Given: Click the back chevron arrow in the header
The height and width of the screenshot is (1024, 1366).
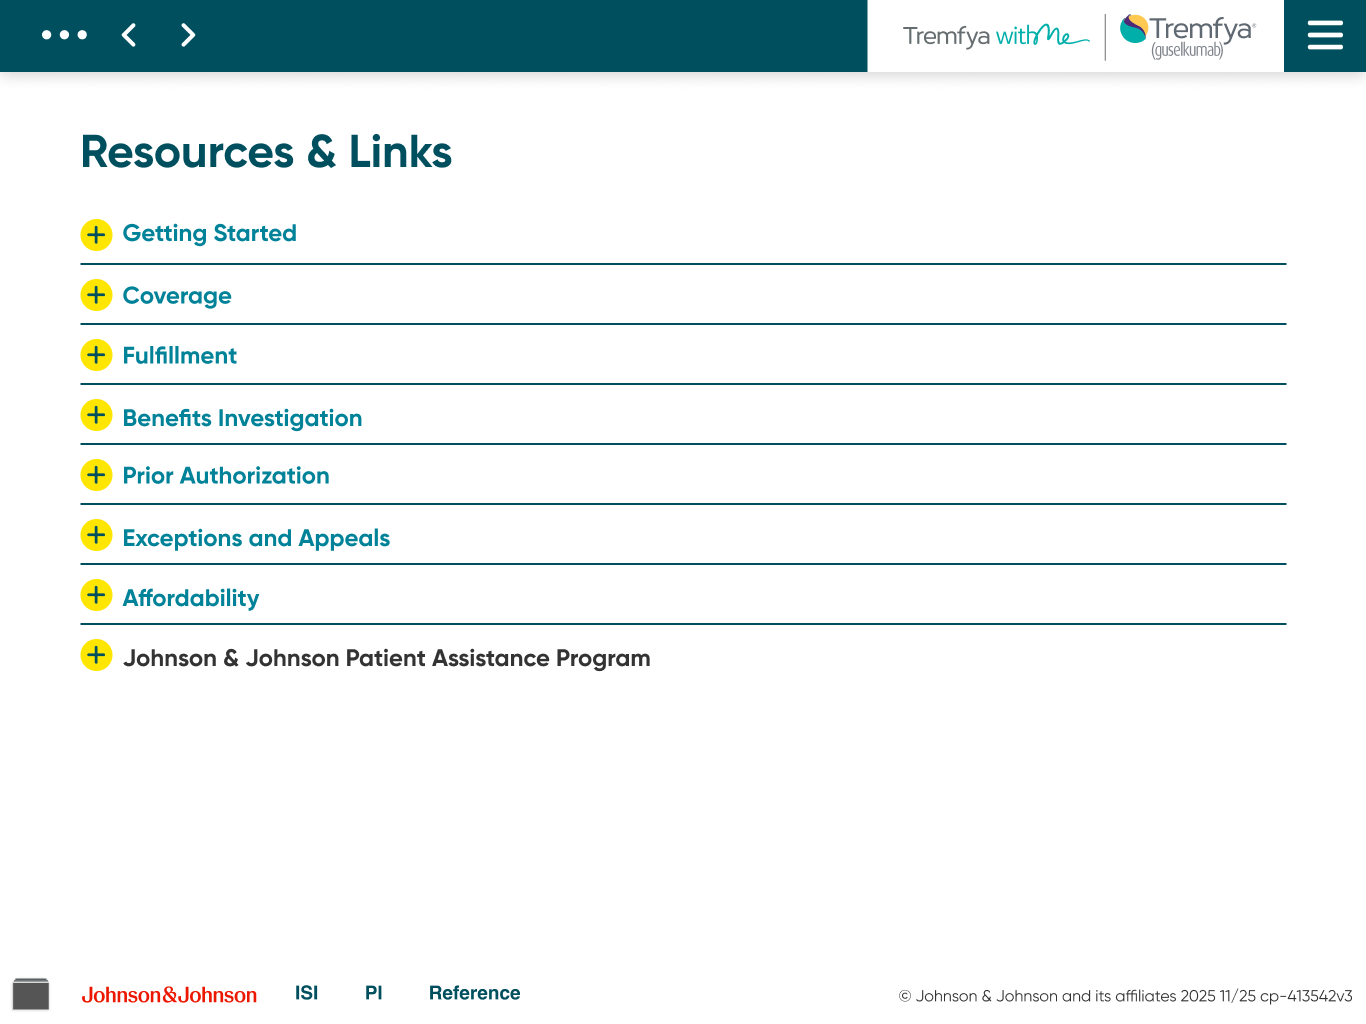Looking at the screenshot, I should 129,35.
